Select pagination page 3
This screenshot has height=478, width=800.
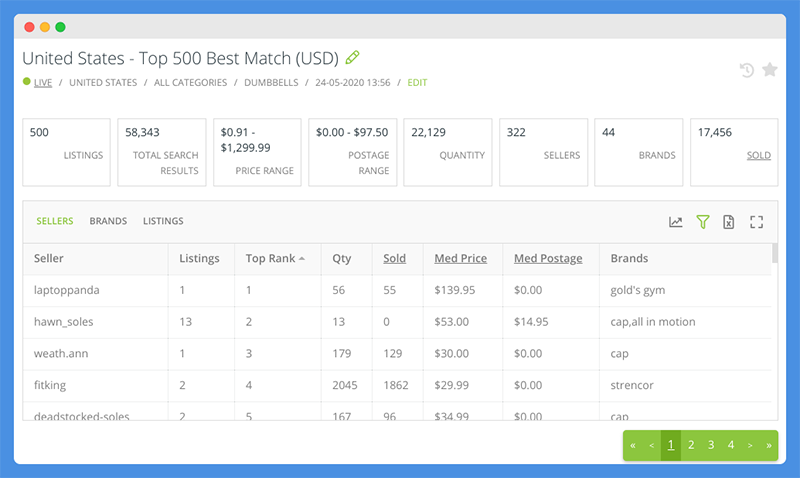711,445
